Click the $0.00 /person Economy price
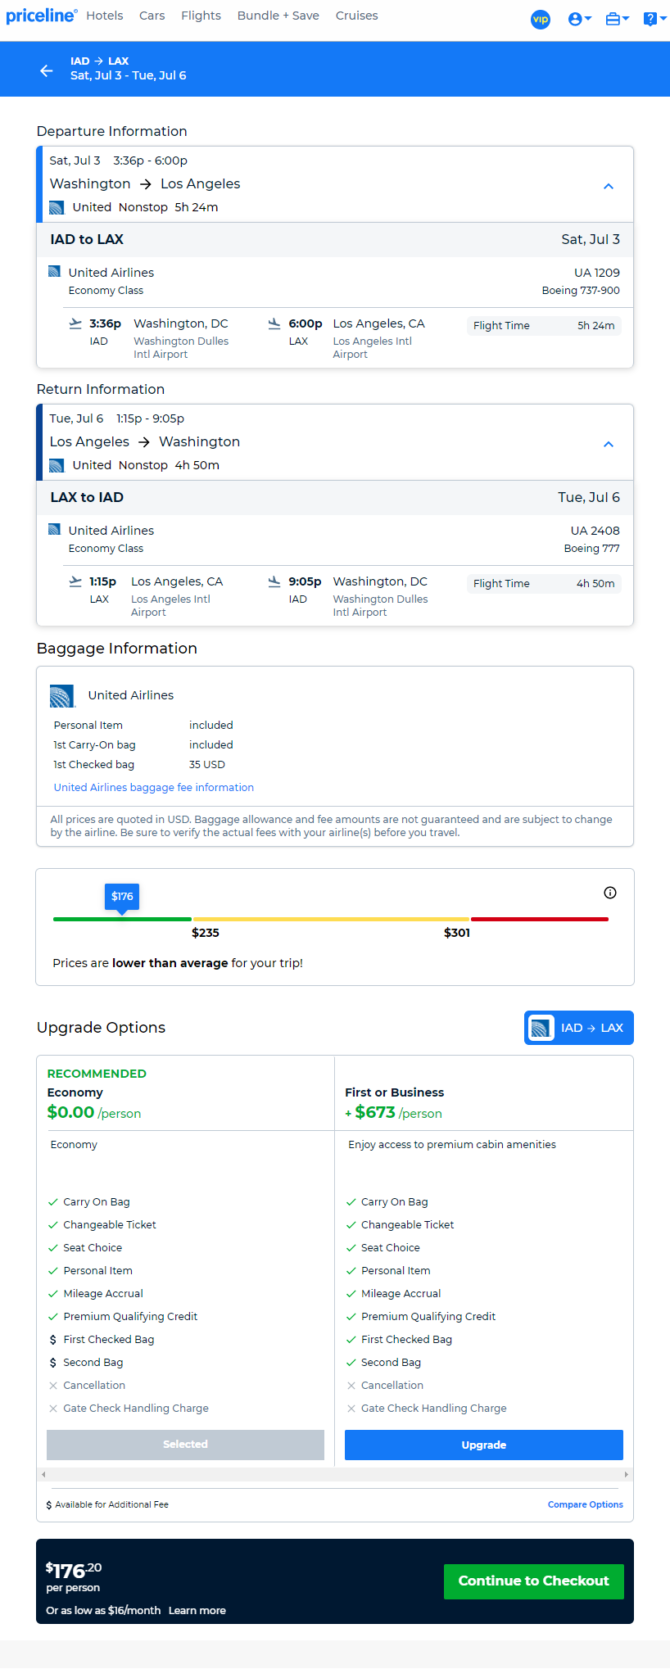This screenshot has height=1669, width=670. pyautogui.click(x=94, y=1113)
